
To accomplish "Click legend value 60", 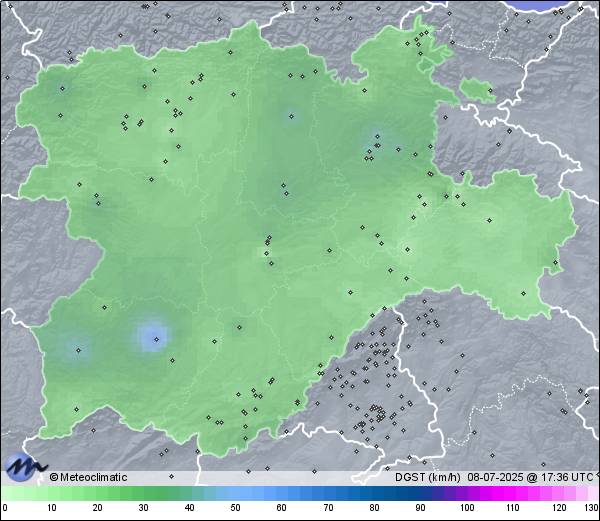I will pyautogui.click(x=282, y=508).
